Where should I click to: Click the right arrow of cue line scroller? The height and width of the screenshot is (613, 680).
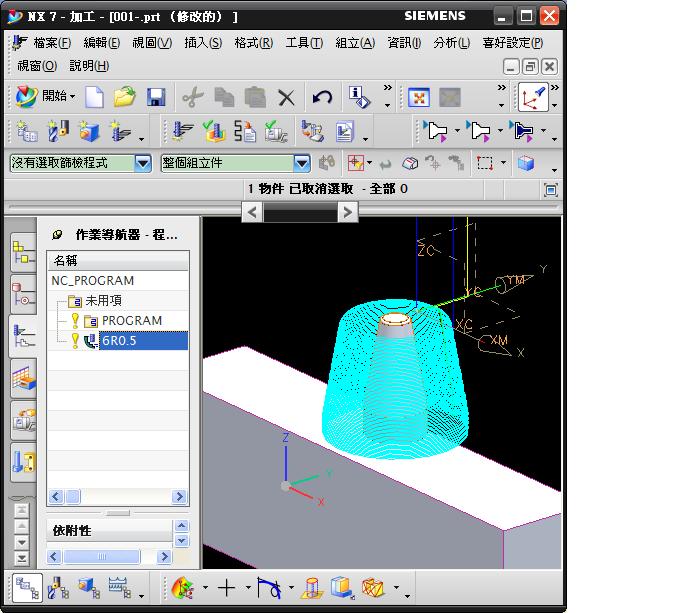[347, 212]
